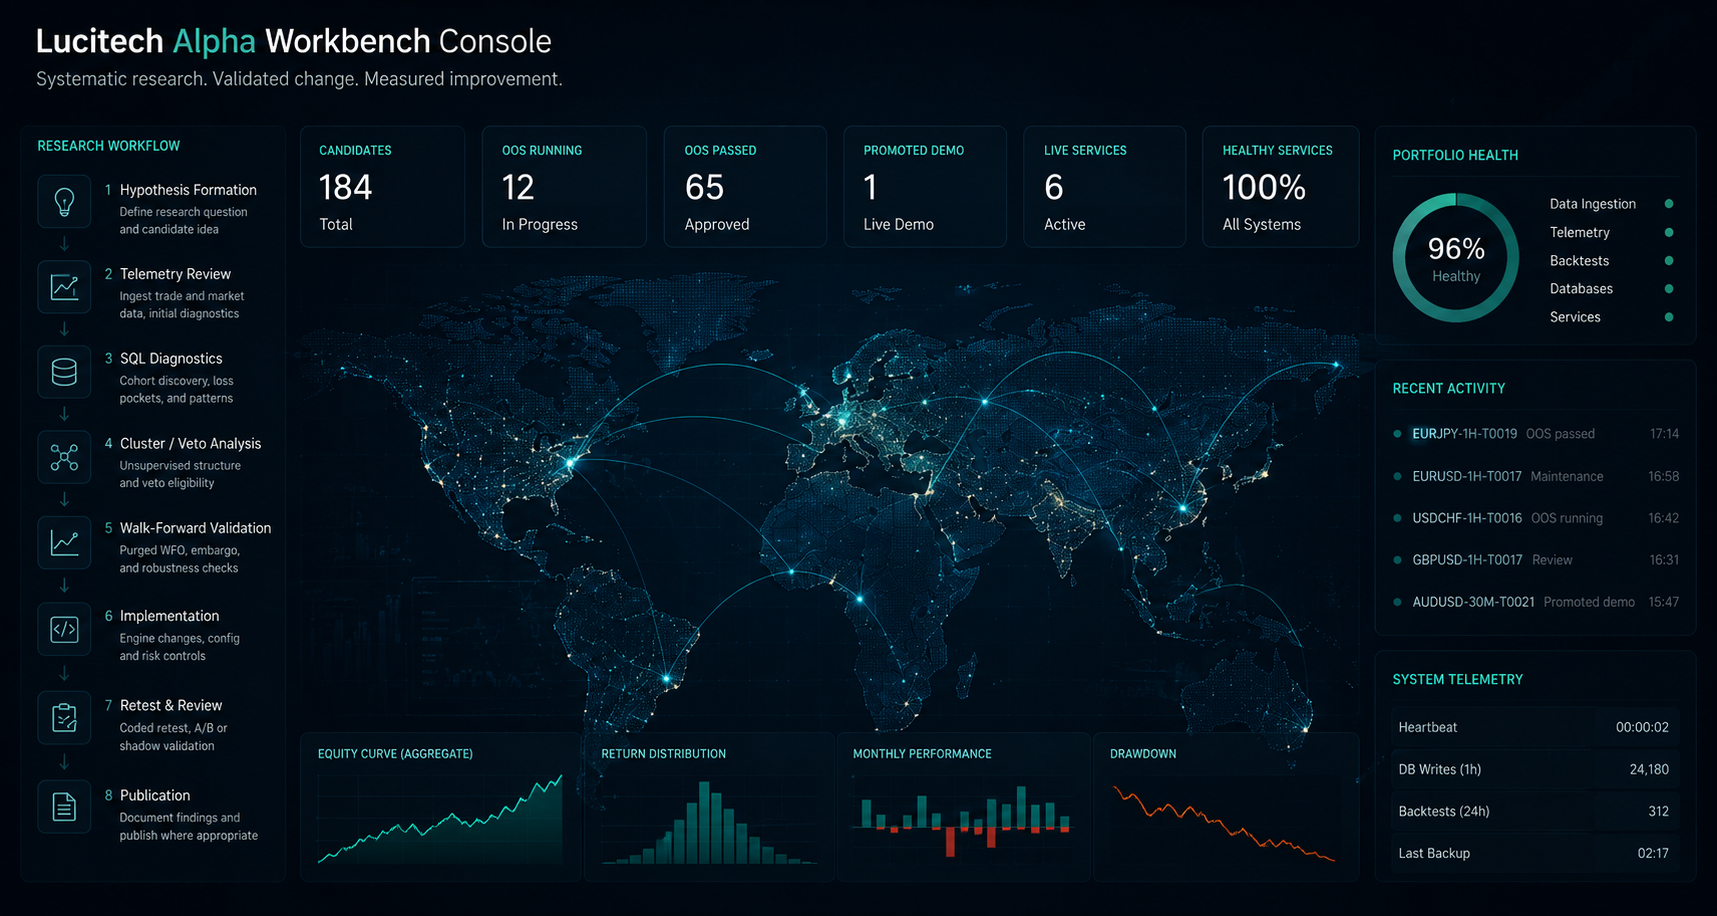Viewport: 1717px width, 916px height.
Task: Select the Publication document icon
Action: (x=64, y=806)
